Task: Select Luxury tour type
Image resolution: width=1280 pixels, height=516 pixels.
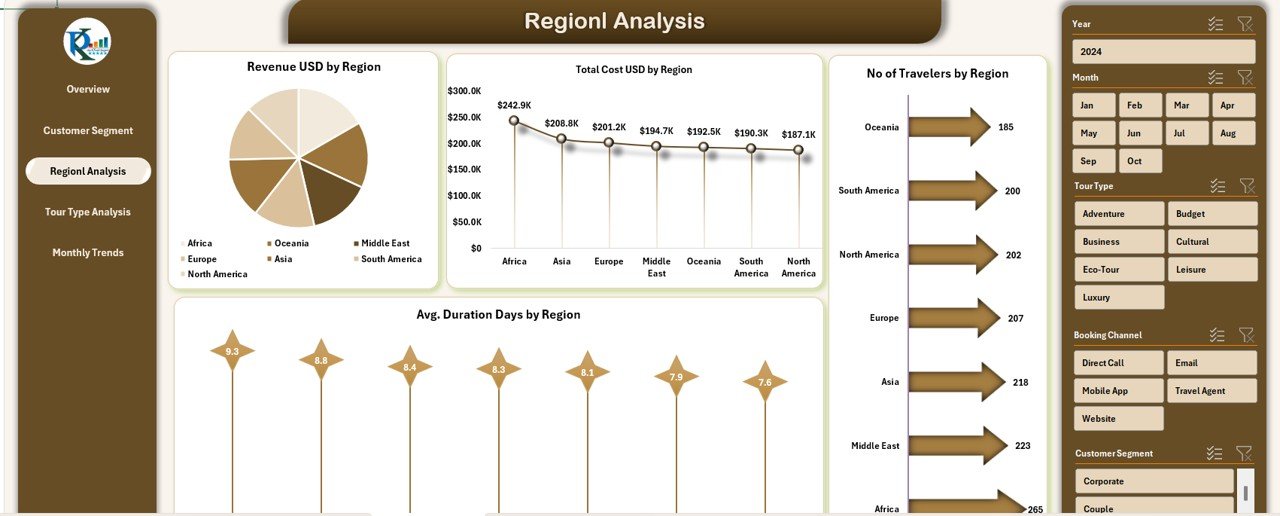Action: pos(1120,297)
